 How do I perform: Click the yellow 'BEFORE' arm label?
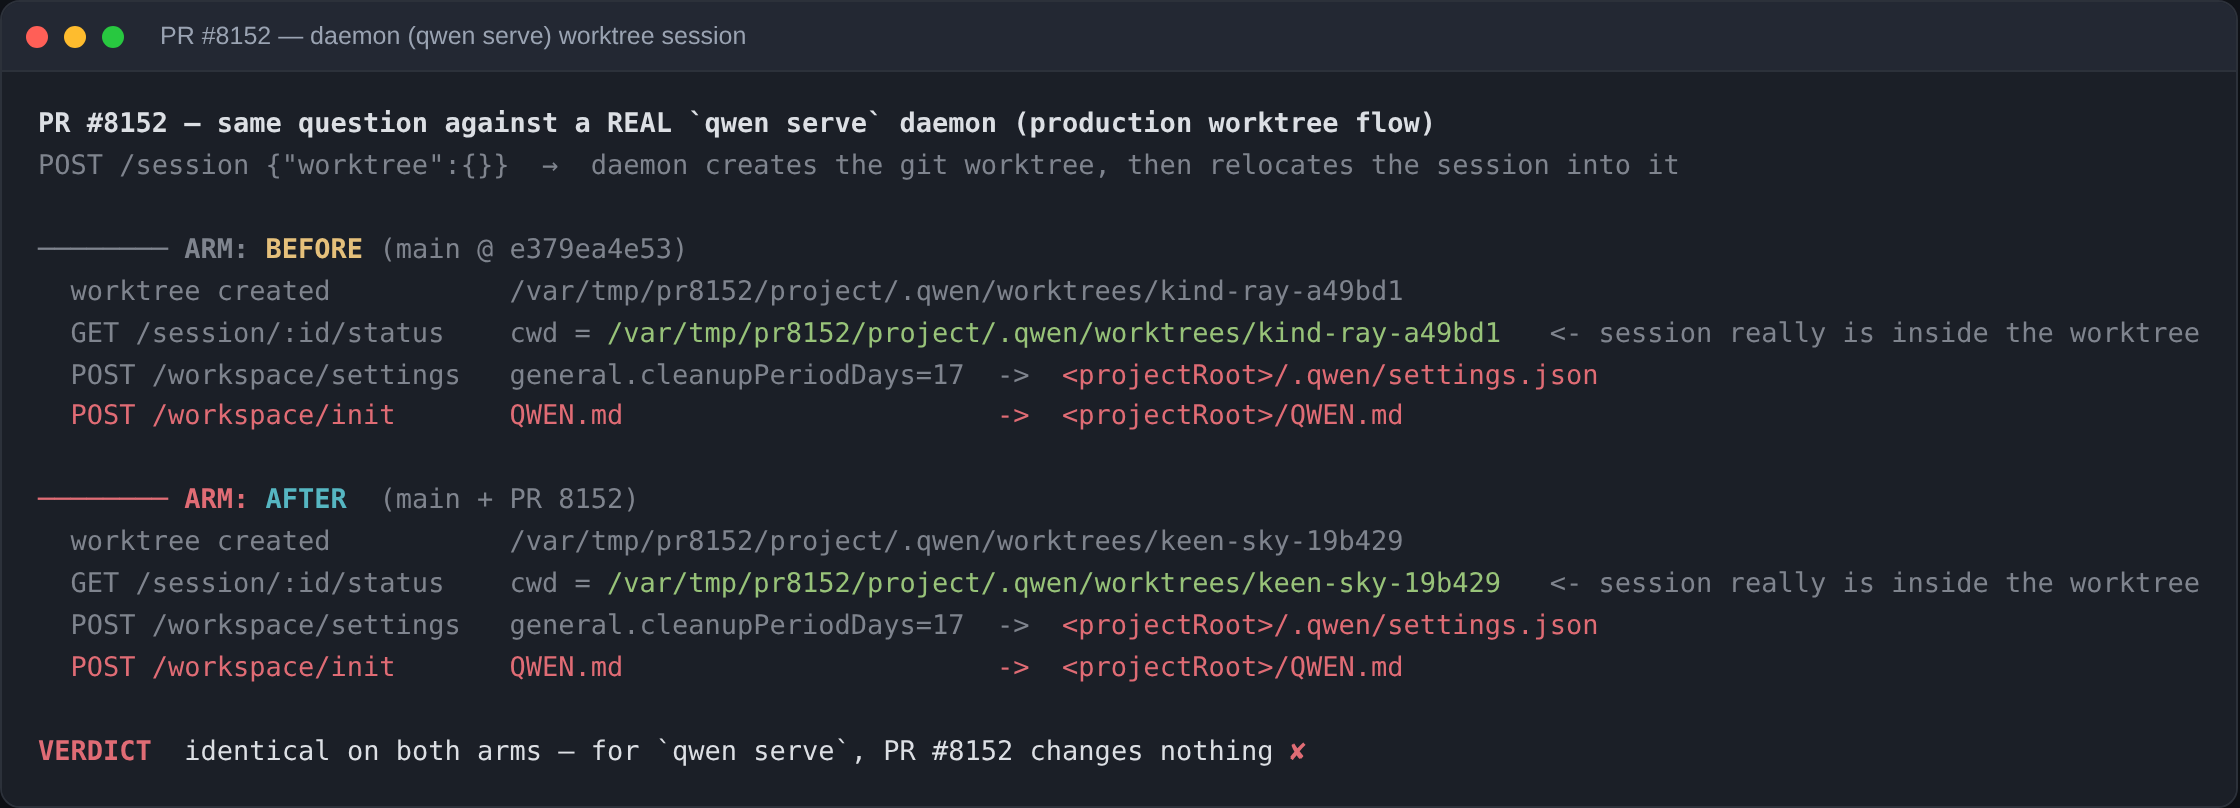(314, 249)
